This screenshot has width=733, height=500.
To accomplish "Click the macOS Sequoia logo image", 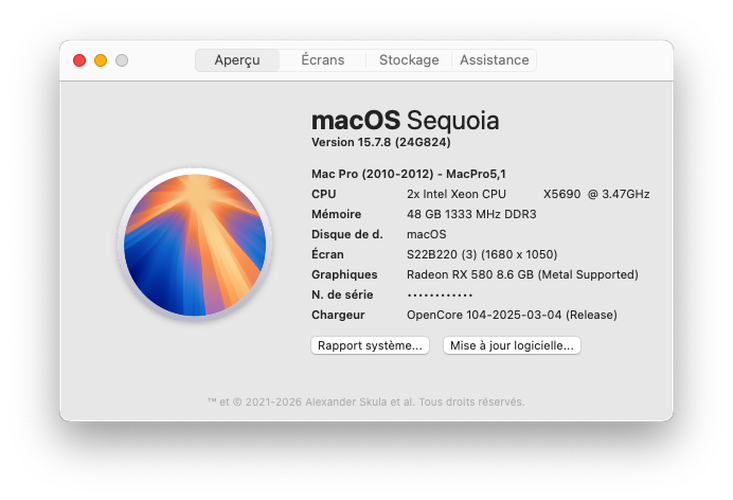I will tap(195, 244).
